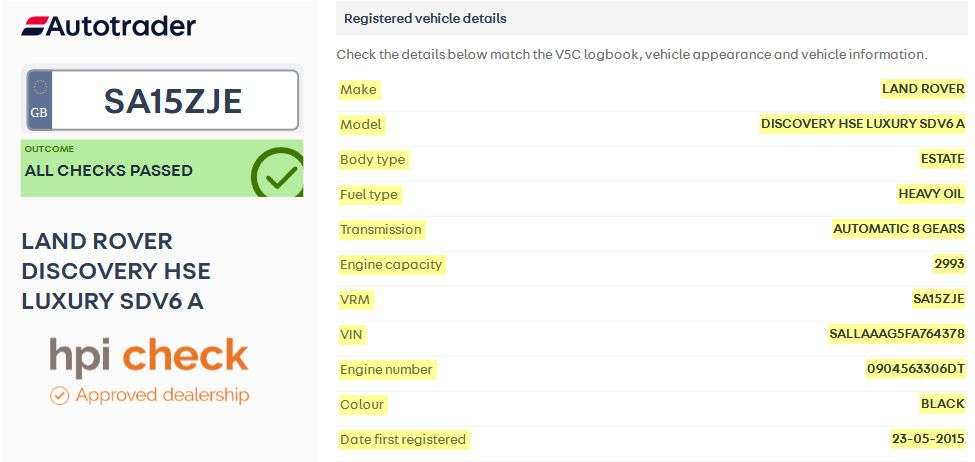This screenshot has width=975, height=462.
Task: Click the ESTATE body type value
Action: [943, 159]
